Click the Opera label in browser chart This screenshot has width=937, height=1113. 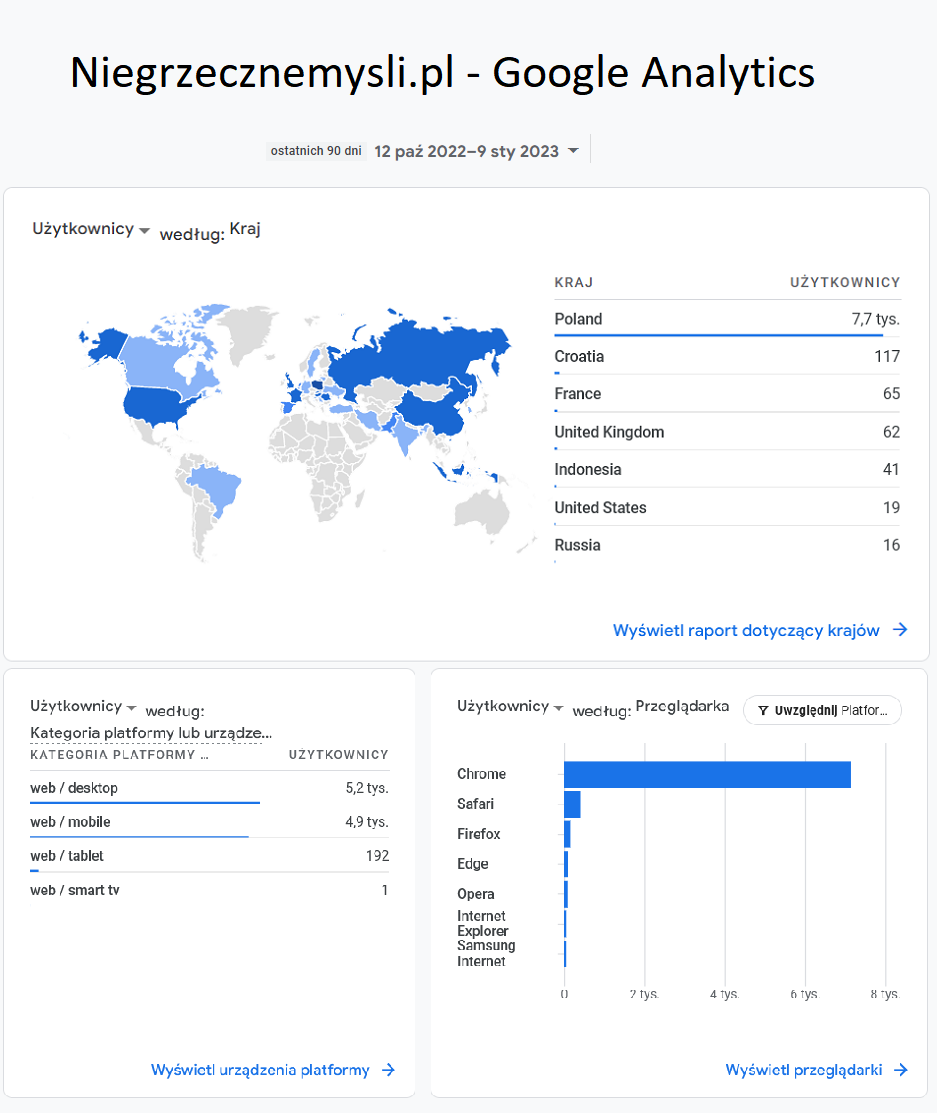[x=476, y=894]
